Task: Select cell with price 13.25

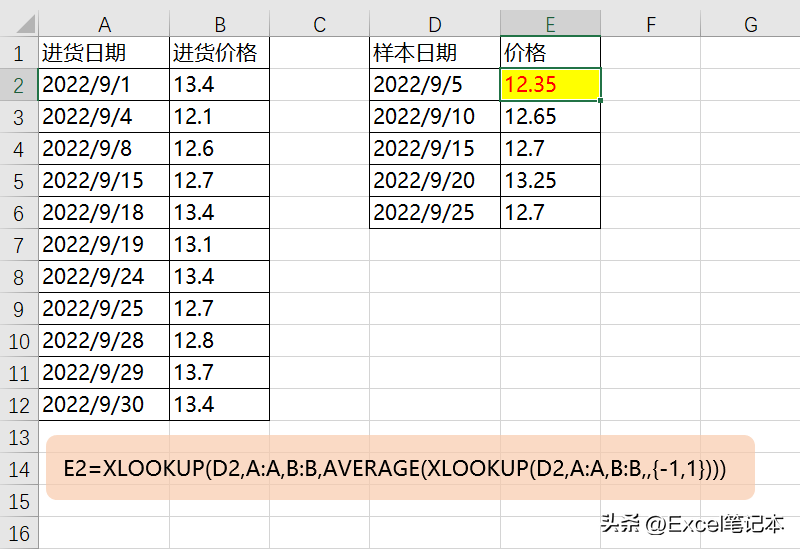Action: point(550,181)
